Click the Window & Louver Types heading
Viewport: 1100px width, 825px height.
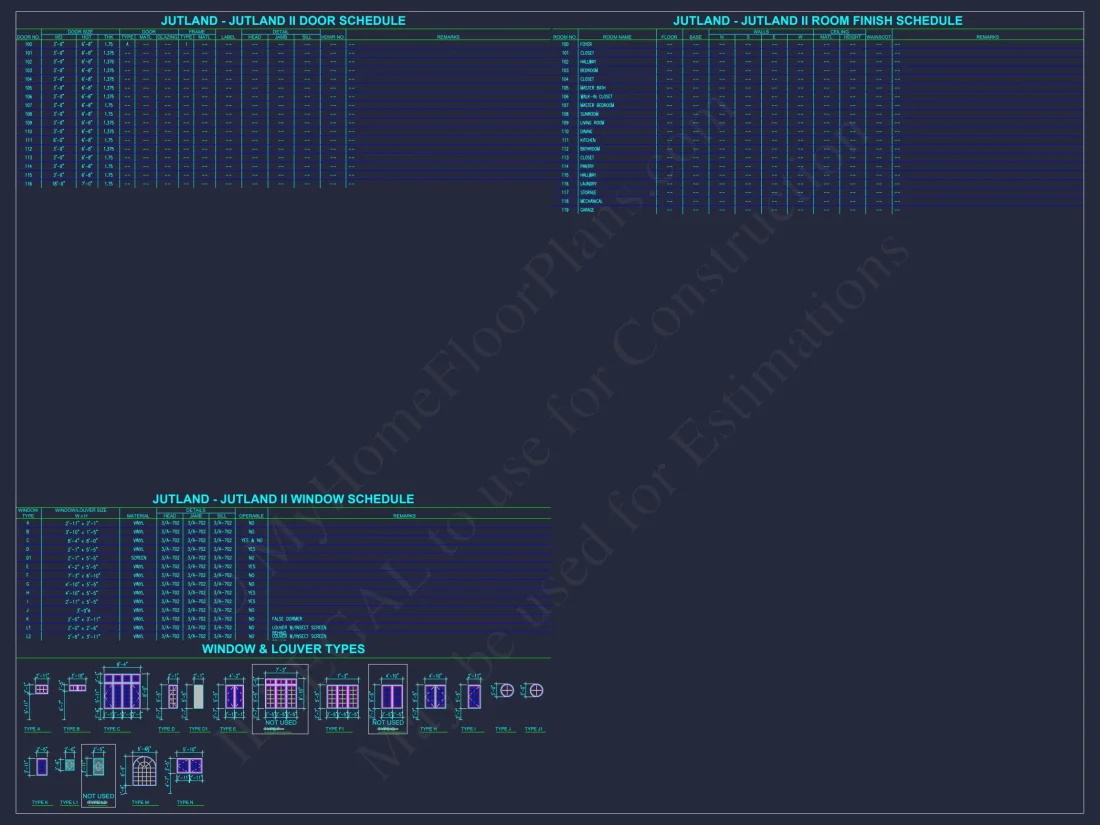(283, 649)
